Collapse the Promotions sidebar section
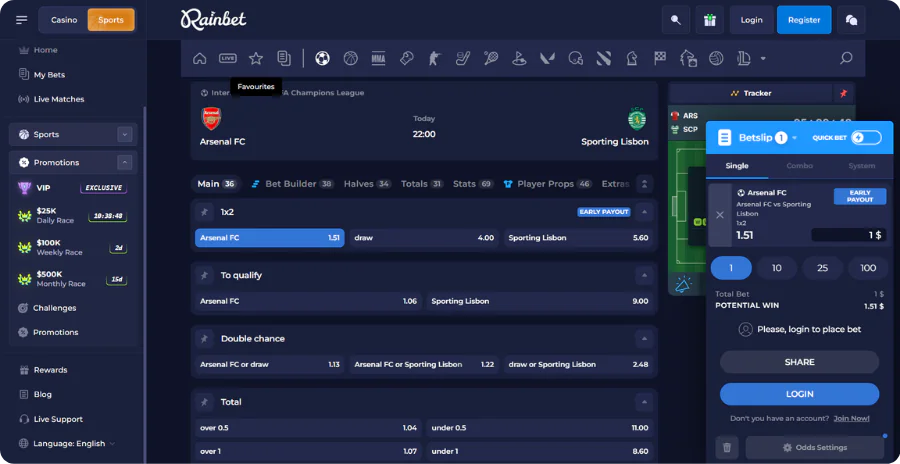 (125, 163)
